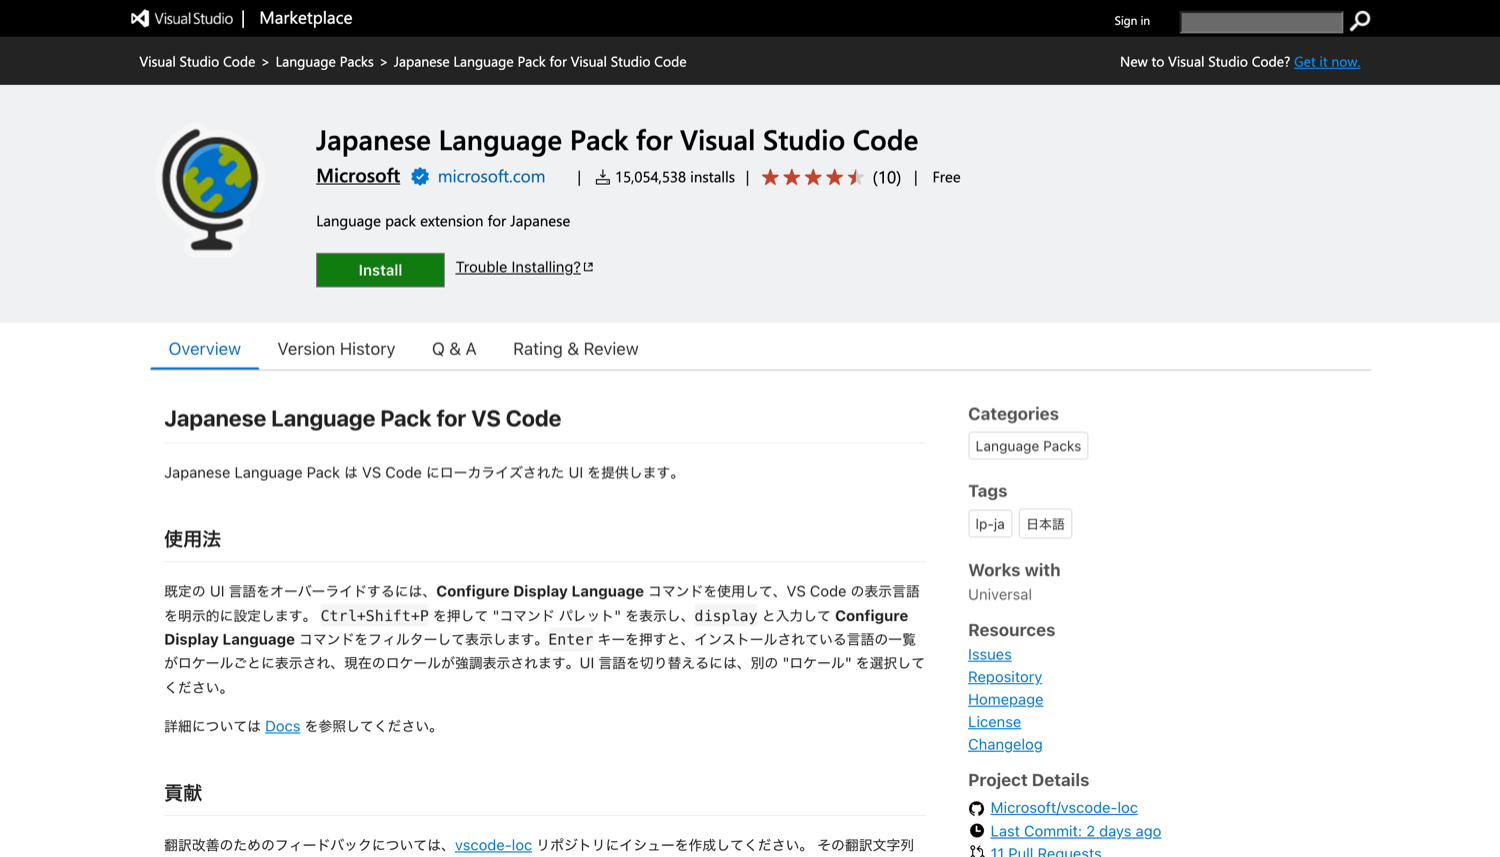The width and height of the screenshot is (1500, 857).
Task: Open the Repository resource link
Action: point(1005,677)
